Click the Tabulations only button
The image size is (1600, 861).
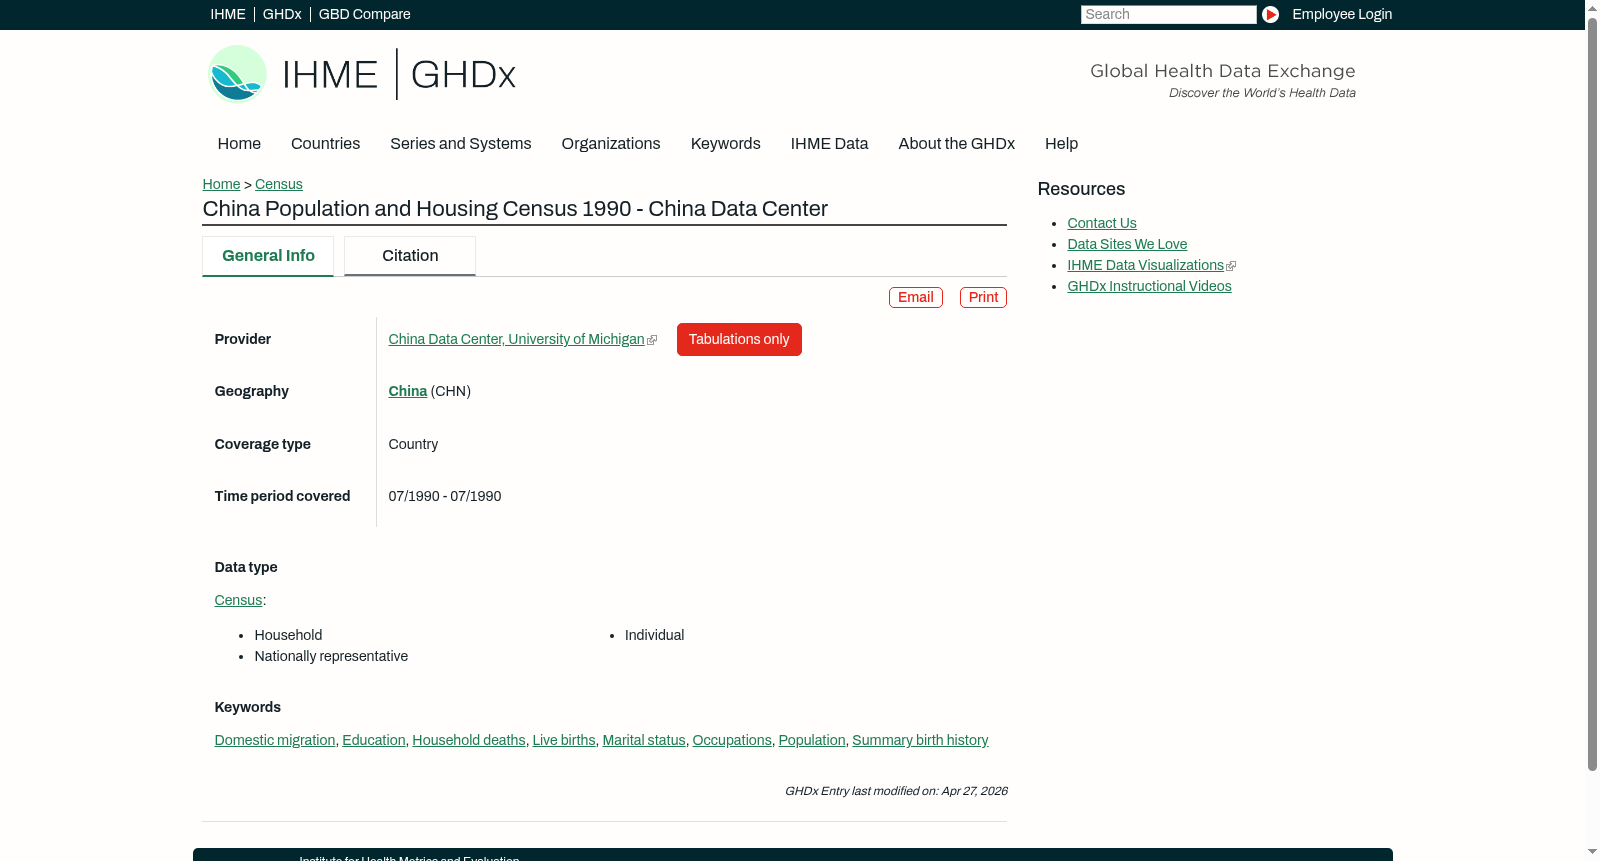(739, 339)
